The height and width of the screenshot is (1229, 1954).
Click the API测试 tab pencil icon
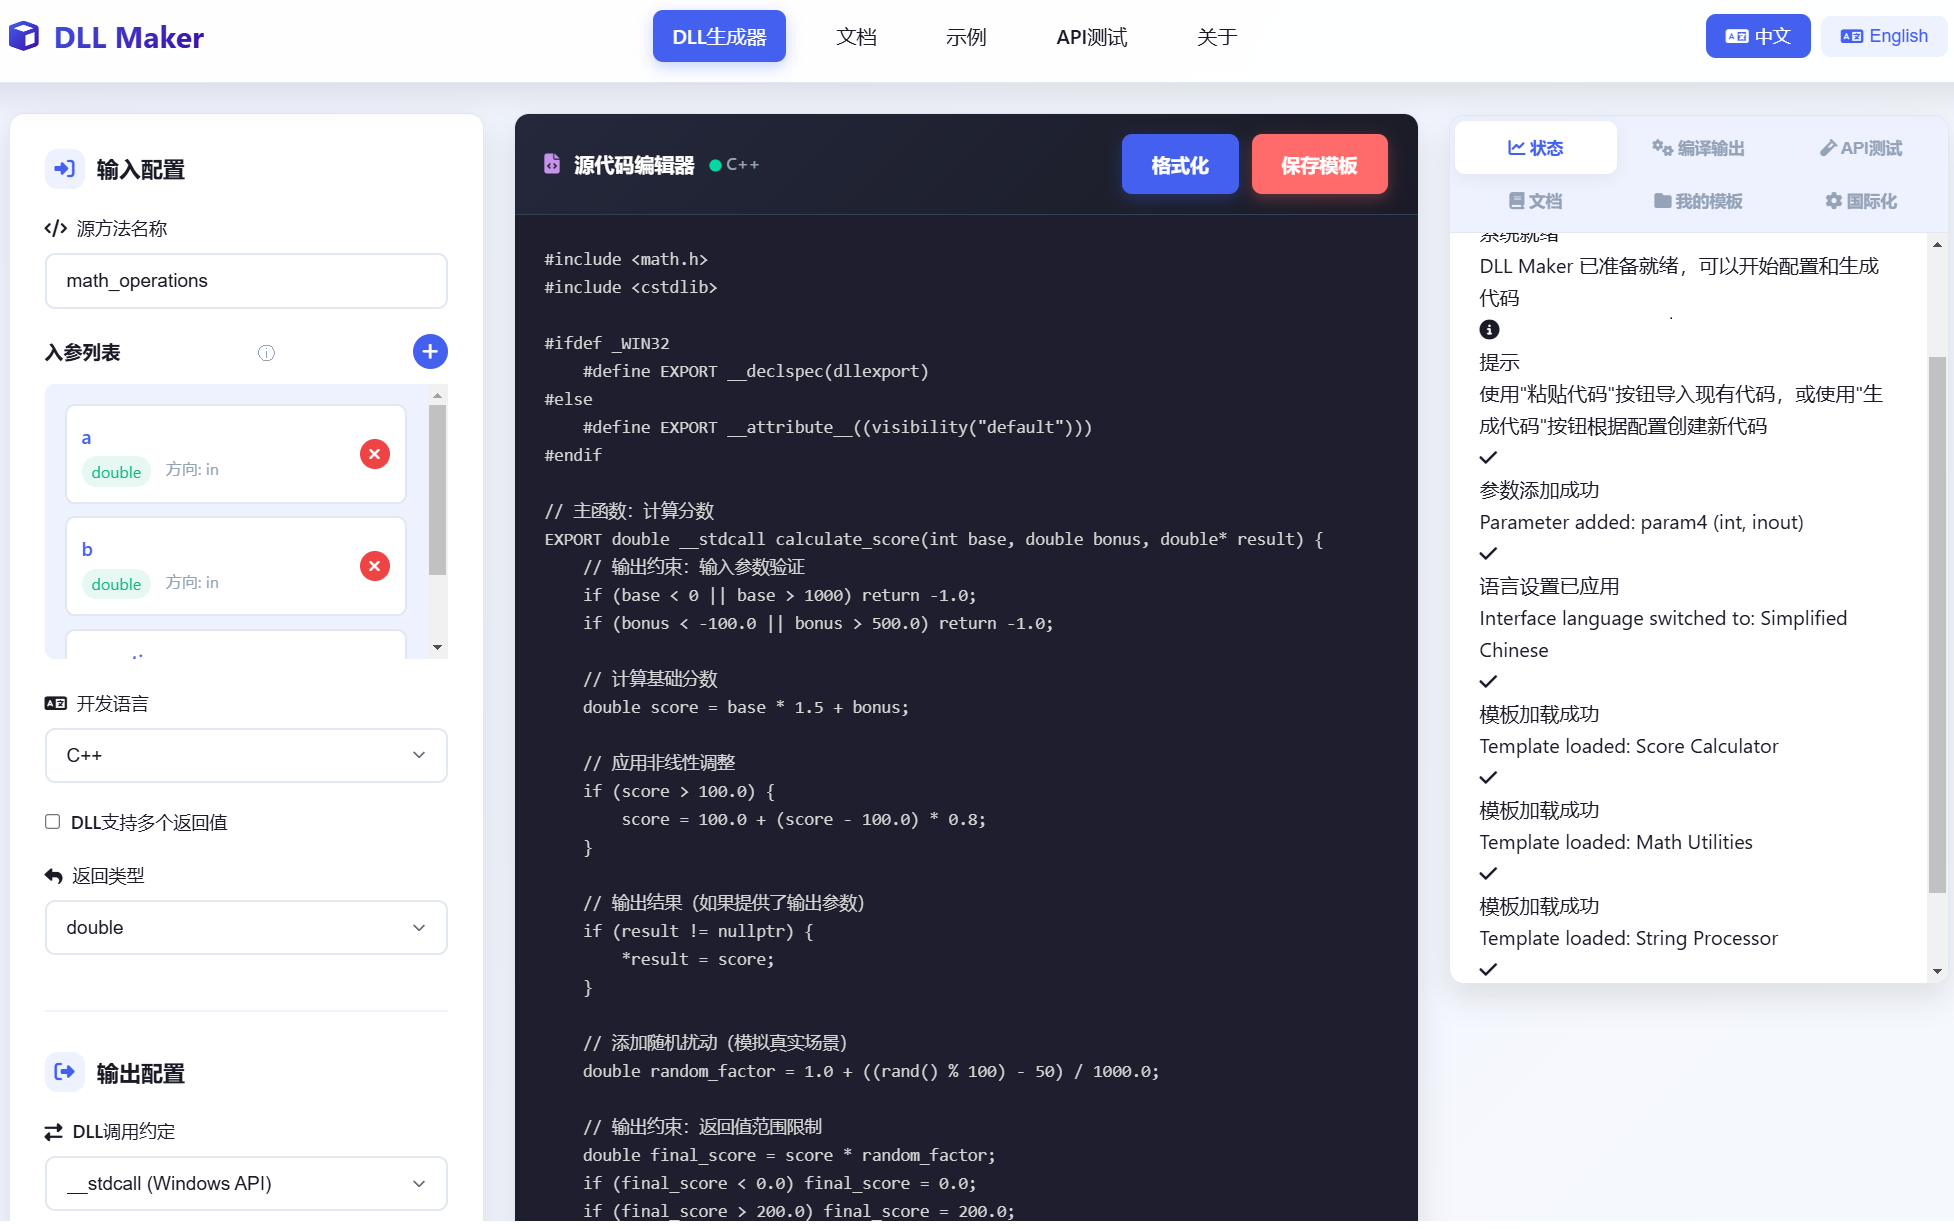click(1828, 148)
